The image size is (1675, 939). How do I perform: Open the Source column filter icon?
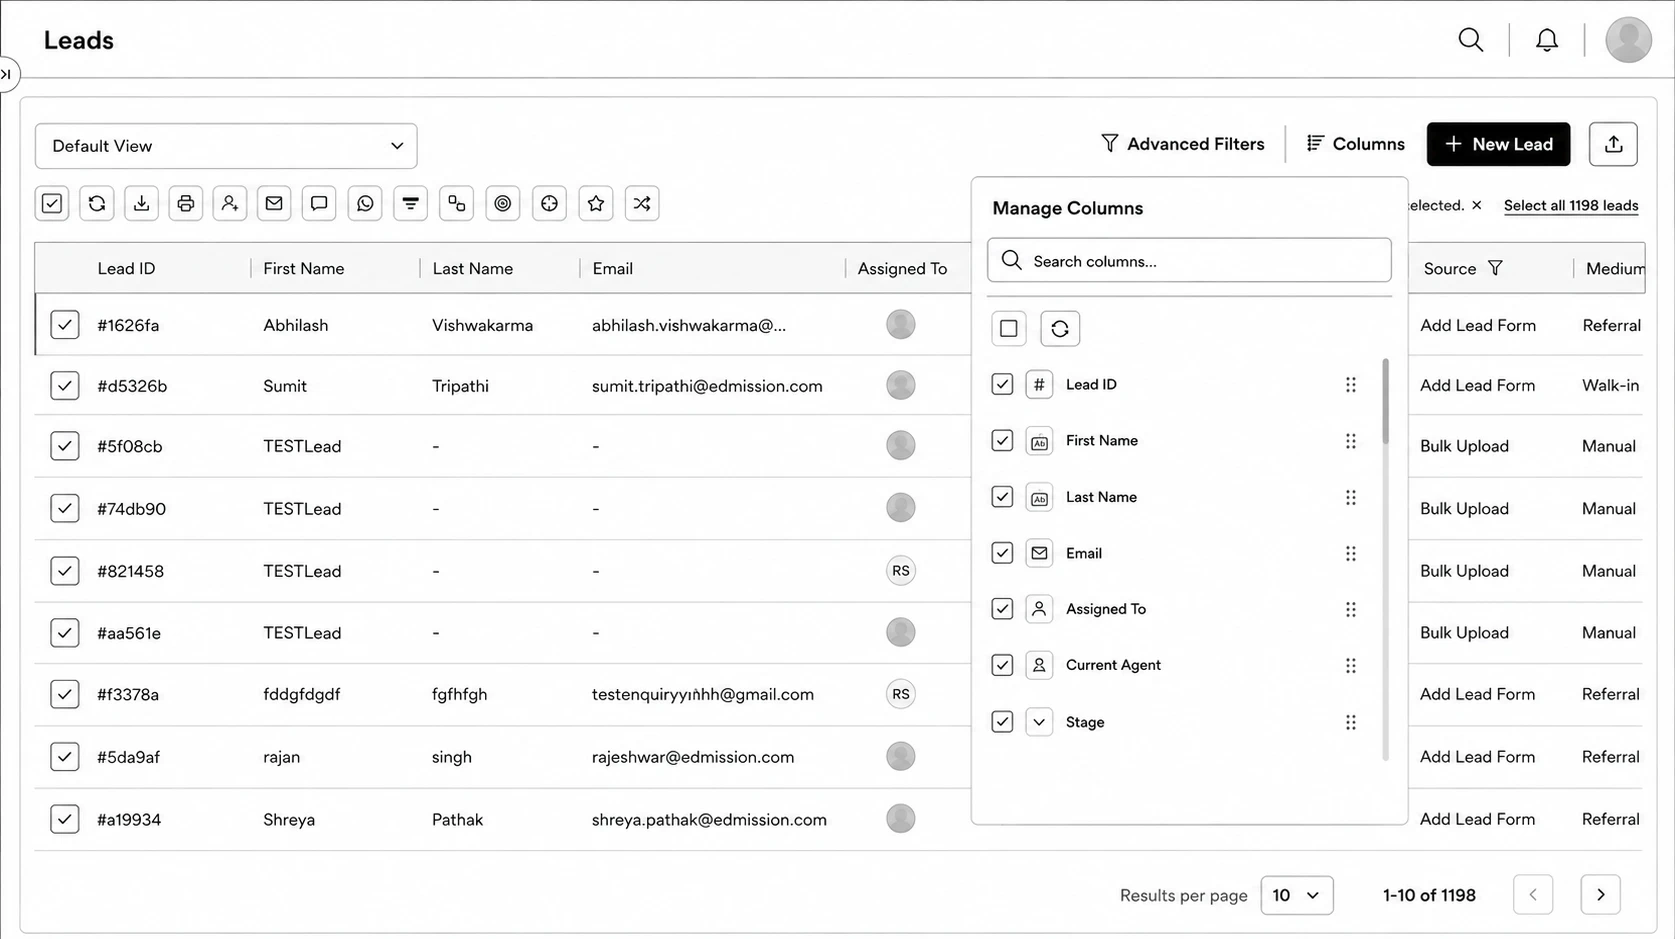tap(1495, 268)
